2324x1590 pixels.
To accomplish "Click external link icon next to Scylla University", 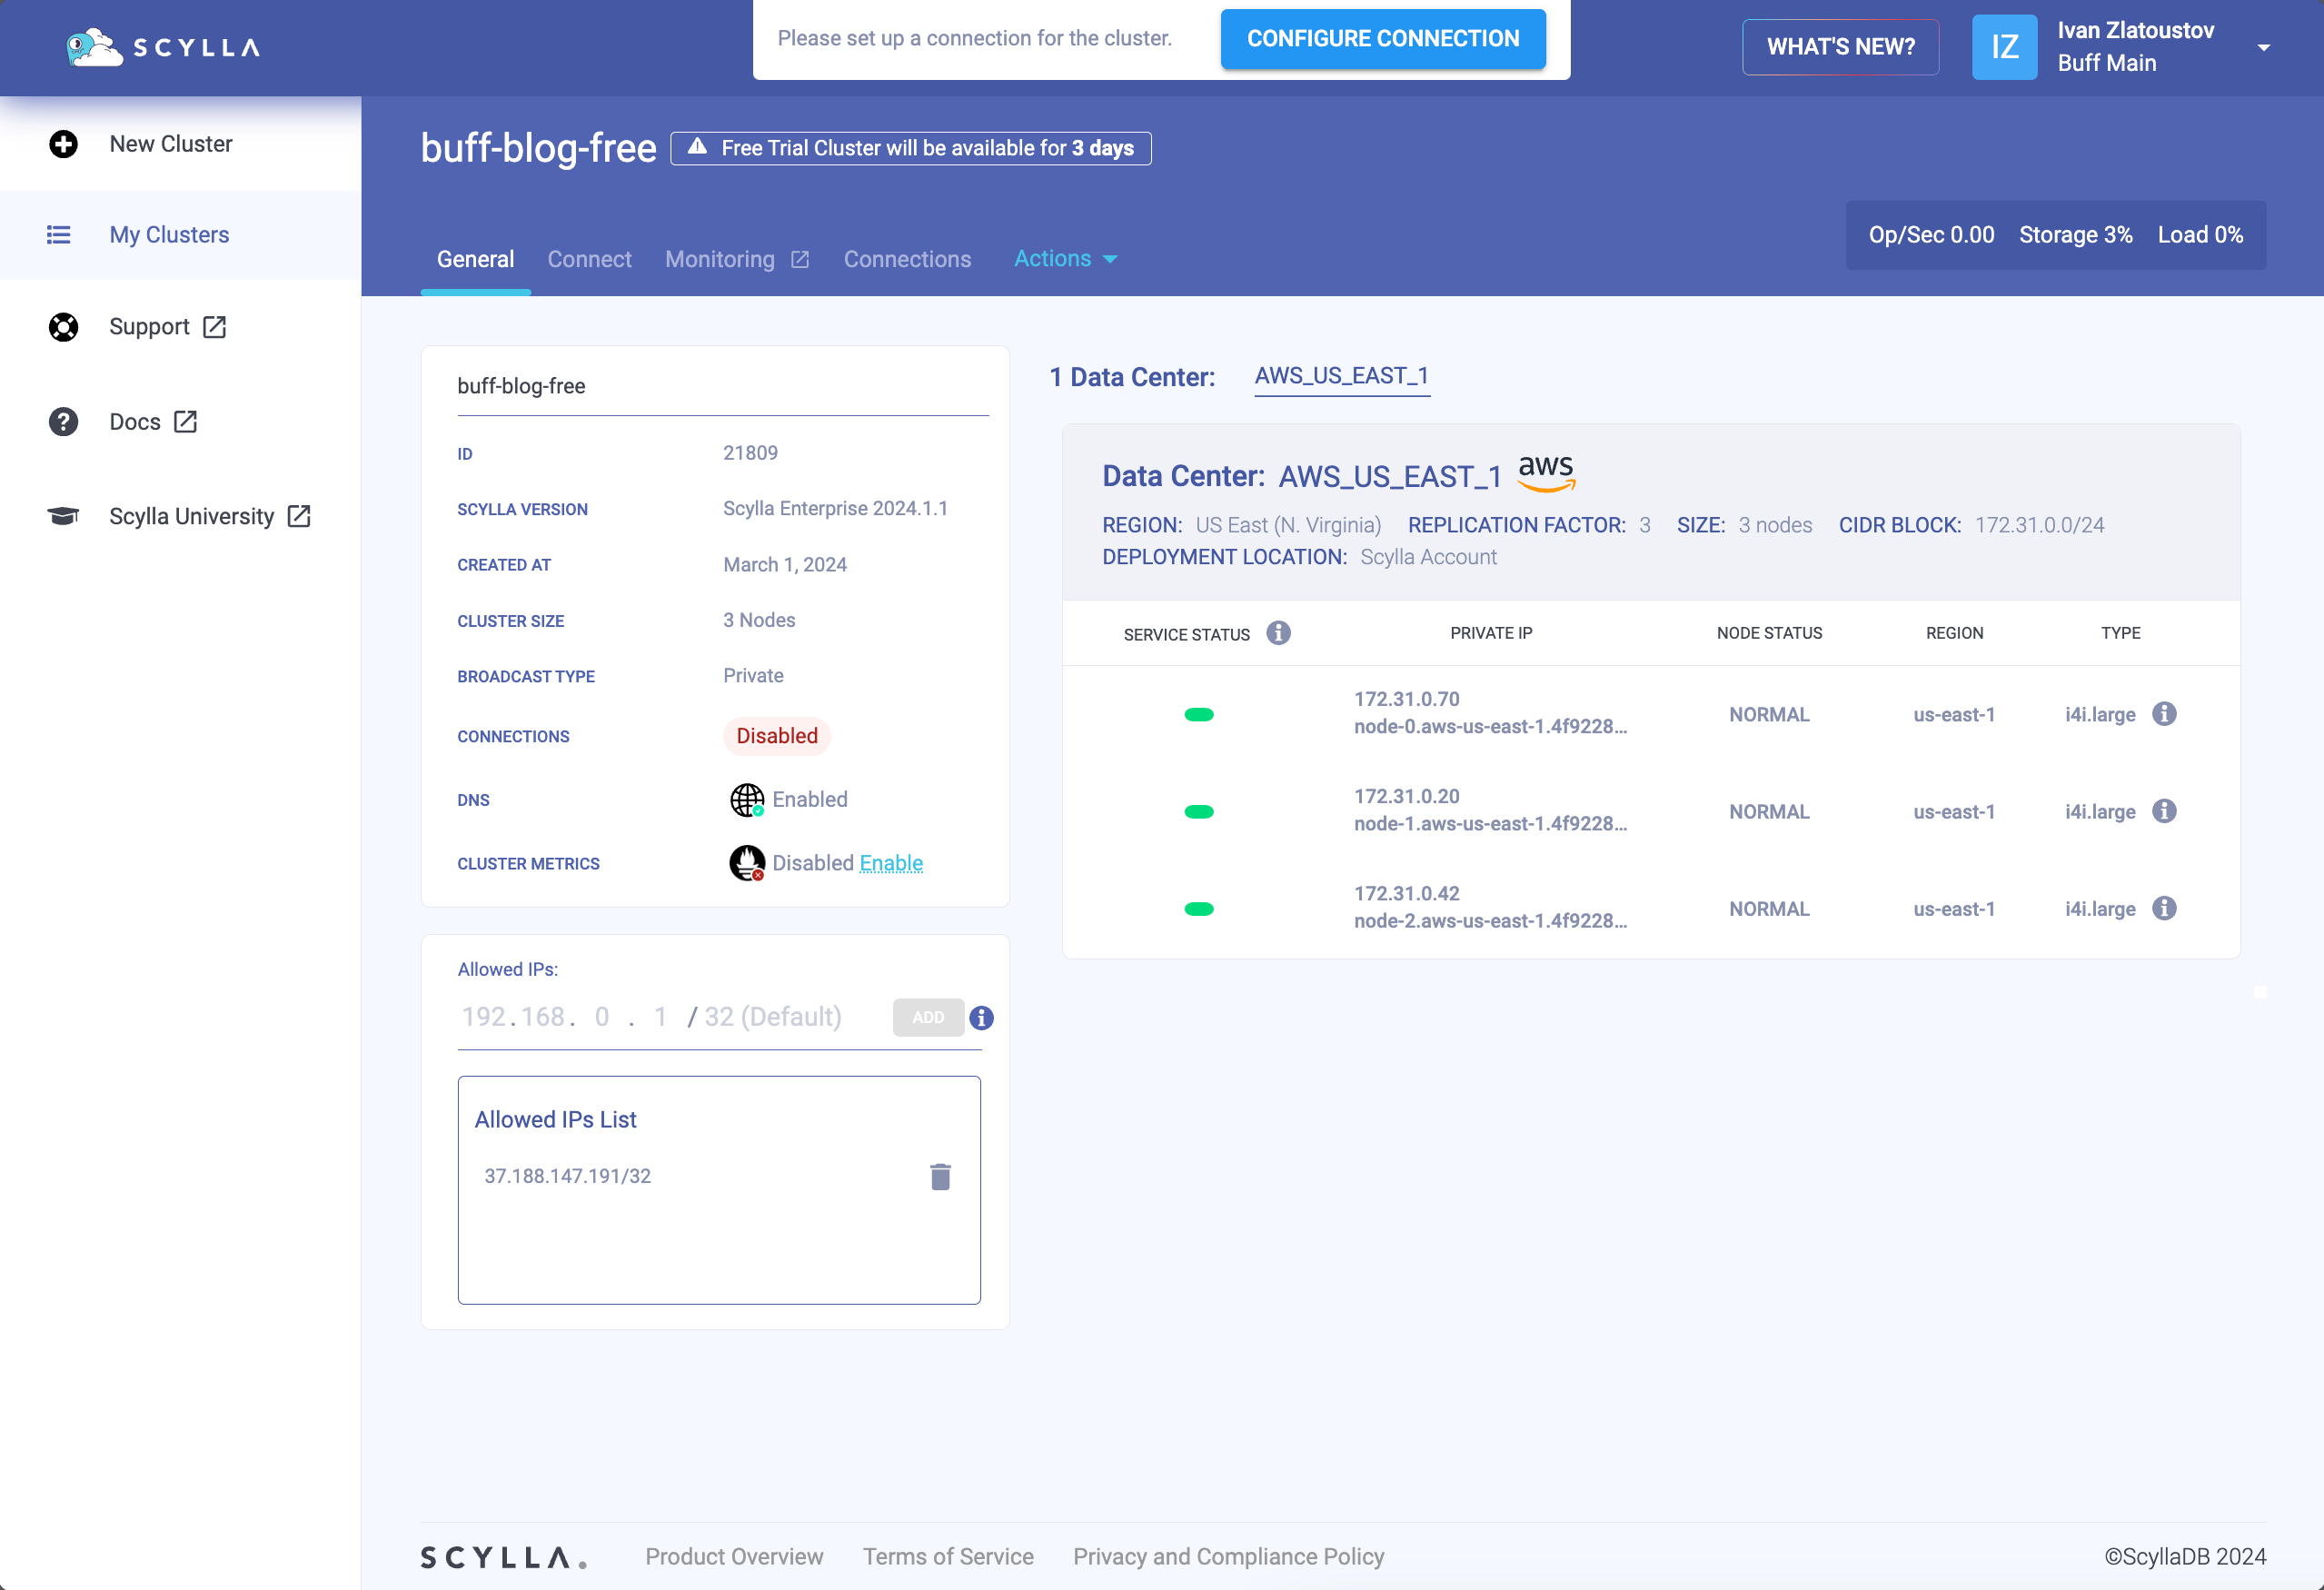I will click(299, 516).
